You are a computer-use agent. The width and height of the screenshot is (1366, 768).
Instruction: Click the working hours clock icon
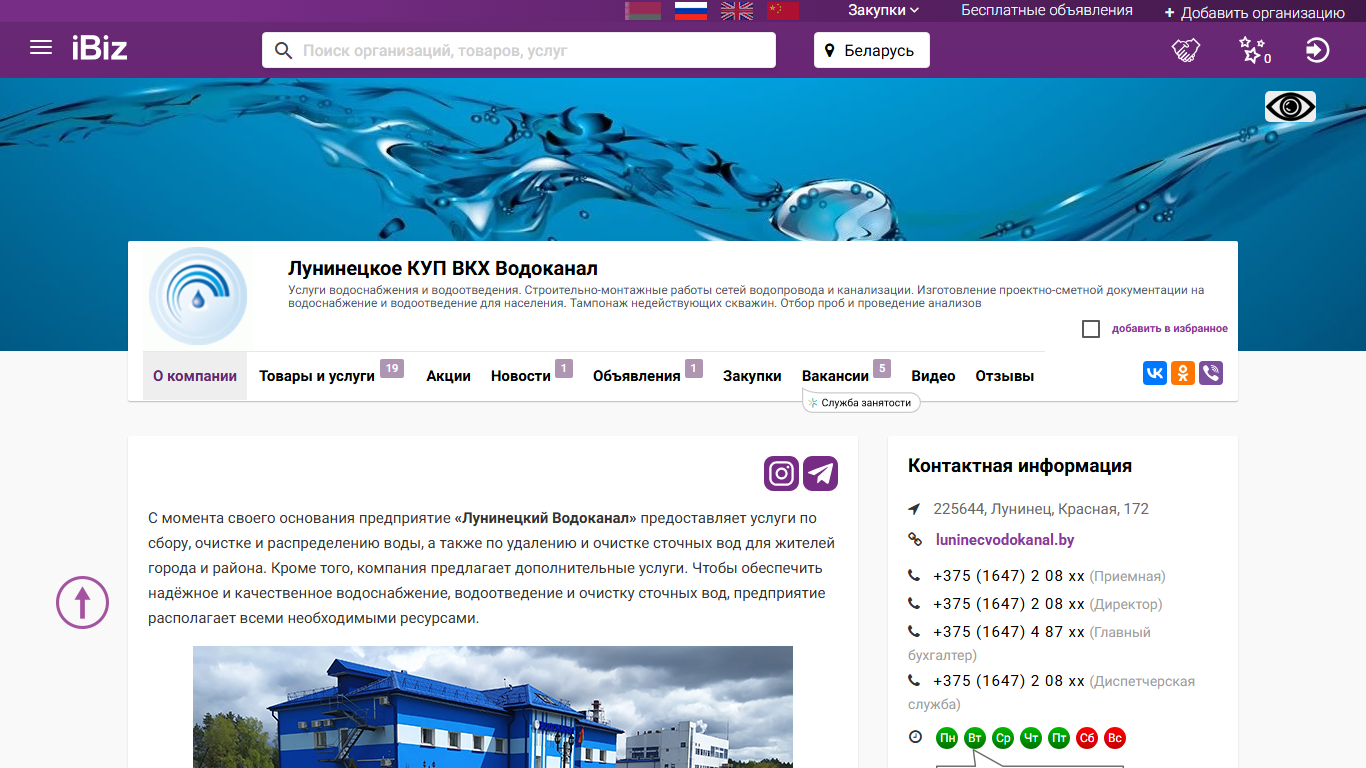915,737
